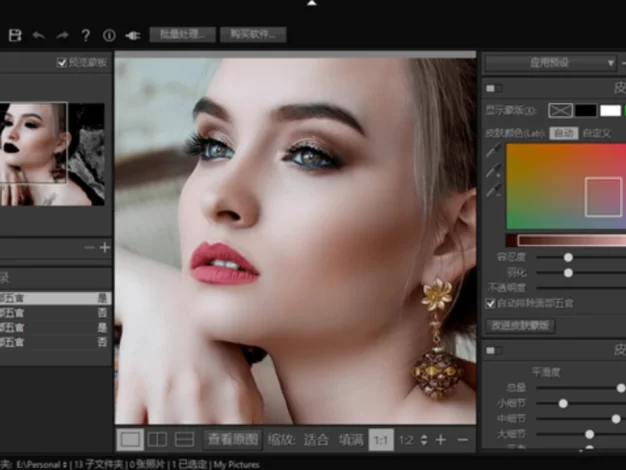Select the last 五官 row marked 否

tap(55, 342)
